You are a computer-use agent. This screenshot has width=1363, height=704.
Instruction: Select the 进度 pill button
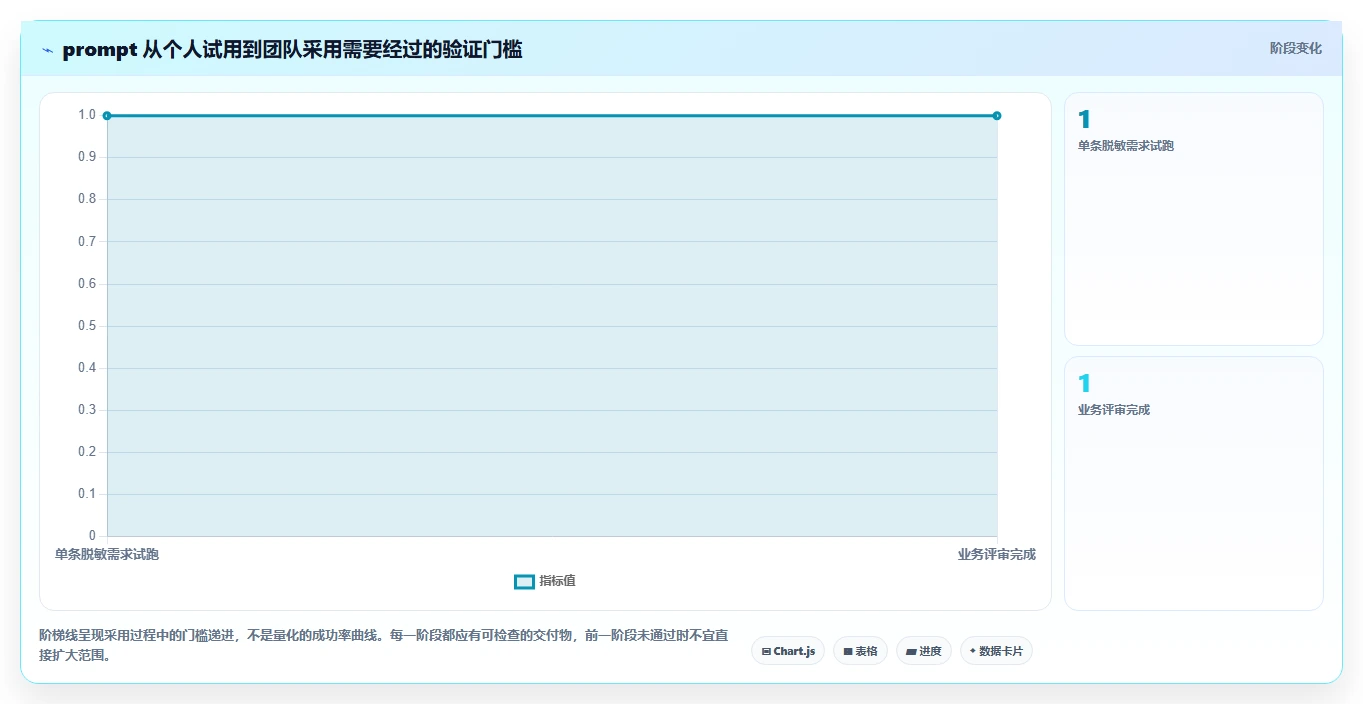(924, 651)
